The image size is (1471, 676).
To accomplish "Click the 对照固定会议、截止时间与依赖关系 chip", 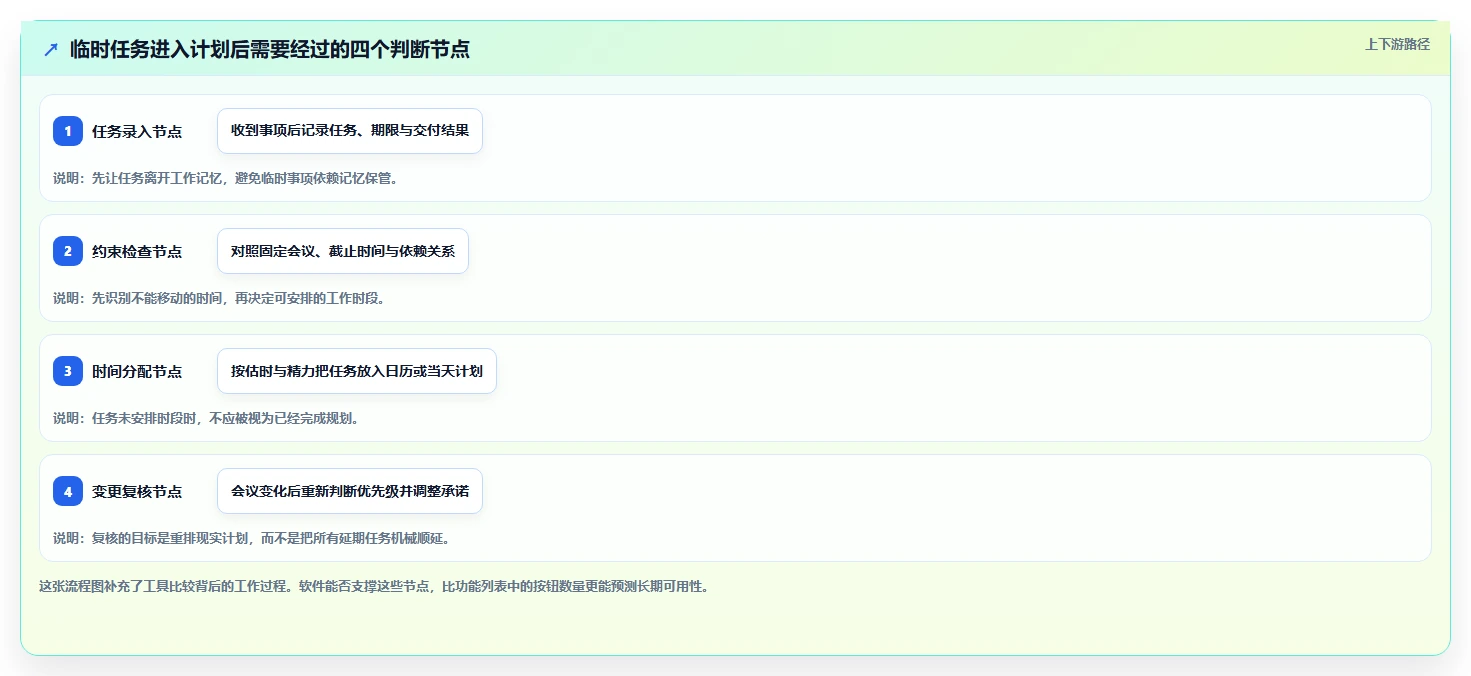I will 343,251.
